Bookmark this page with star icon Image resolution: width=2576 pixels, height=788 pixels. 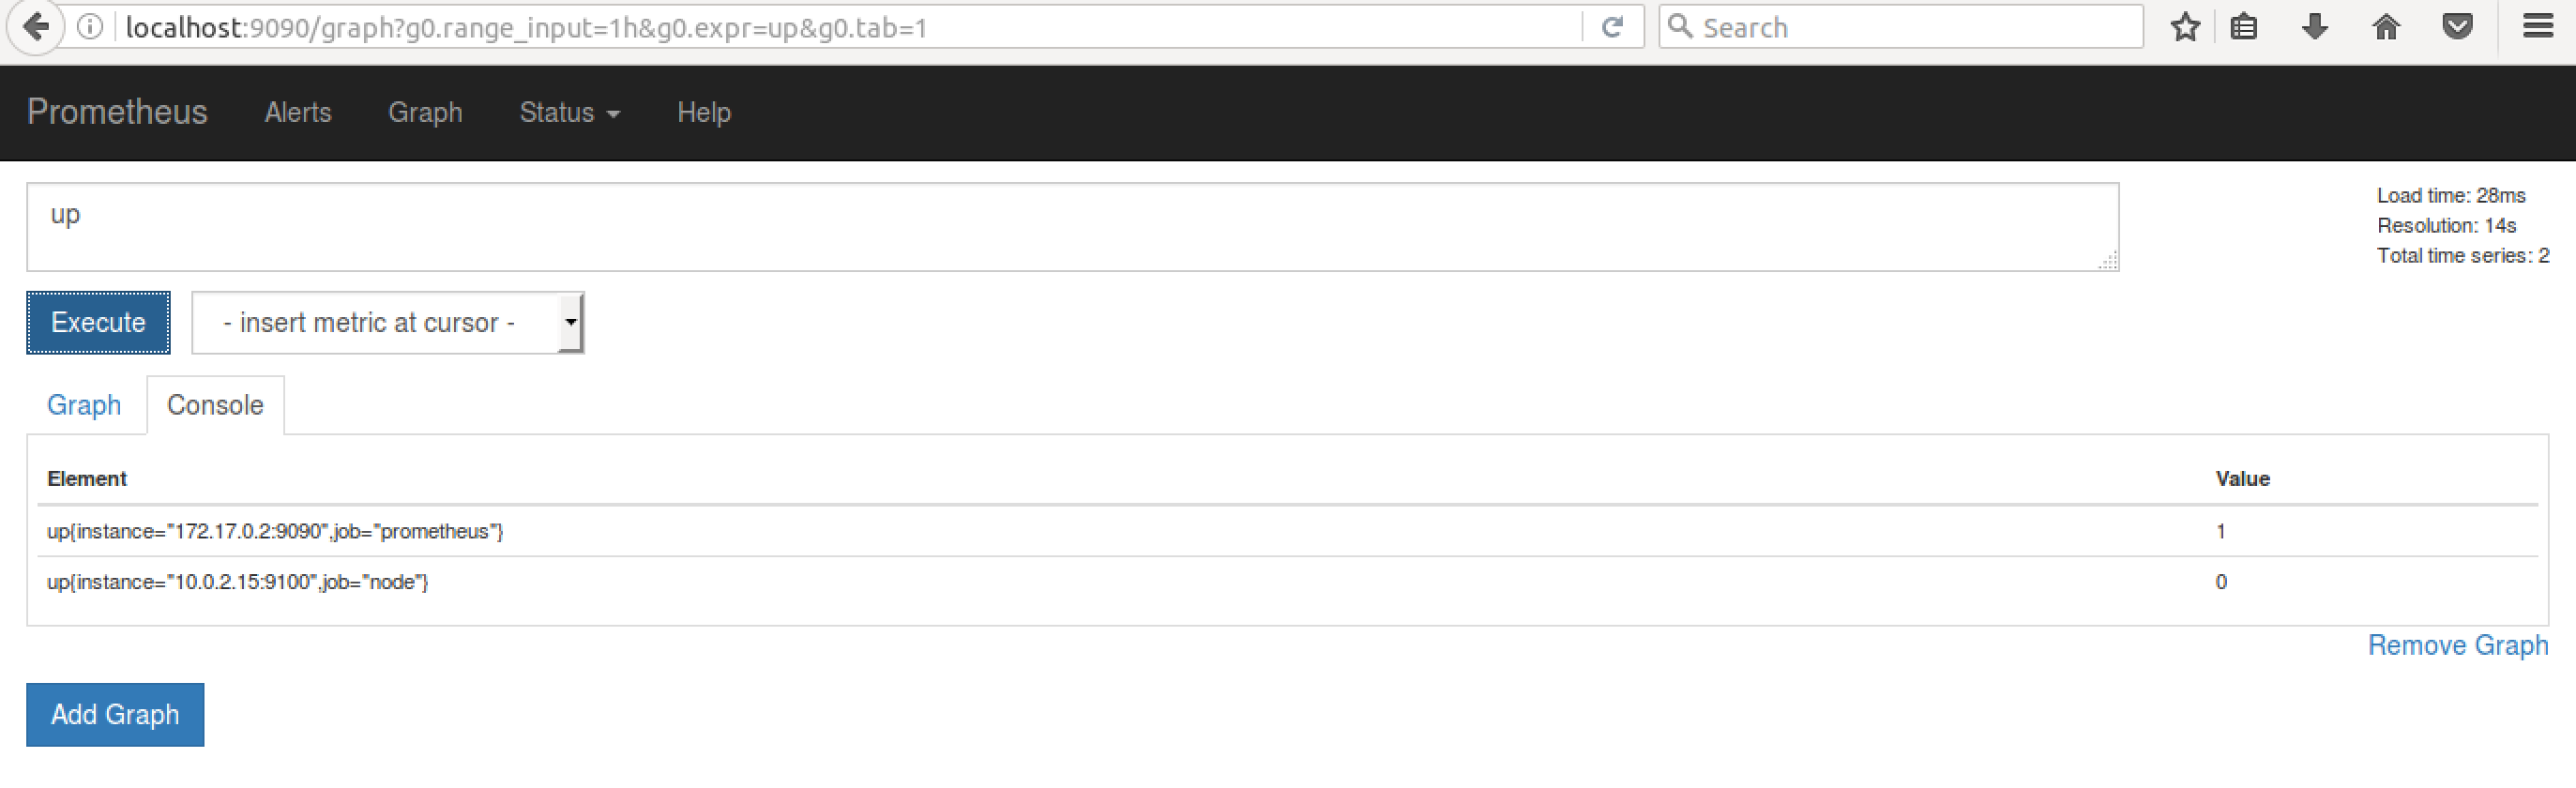click(x=2185, y=27)
